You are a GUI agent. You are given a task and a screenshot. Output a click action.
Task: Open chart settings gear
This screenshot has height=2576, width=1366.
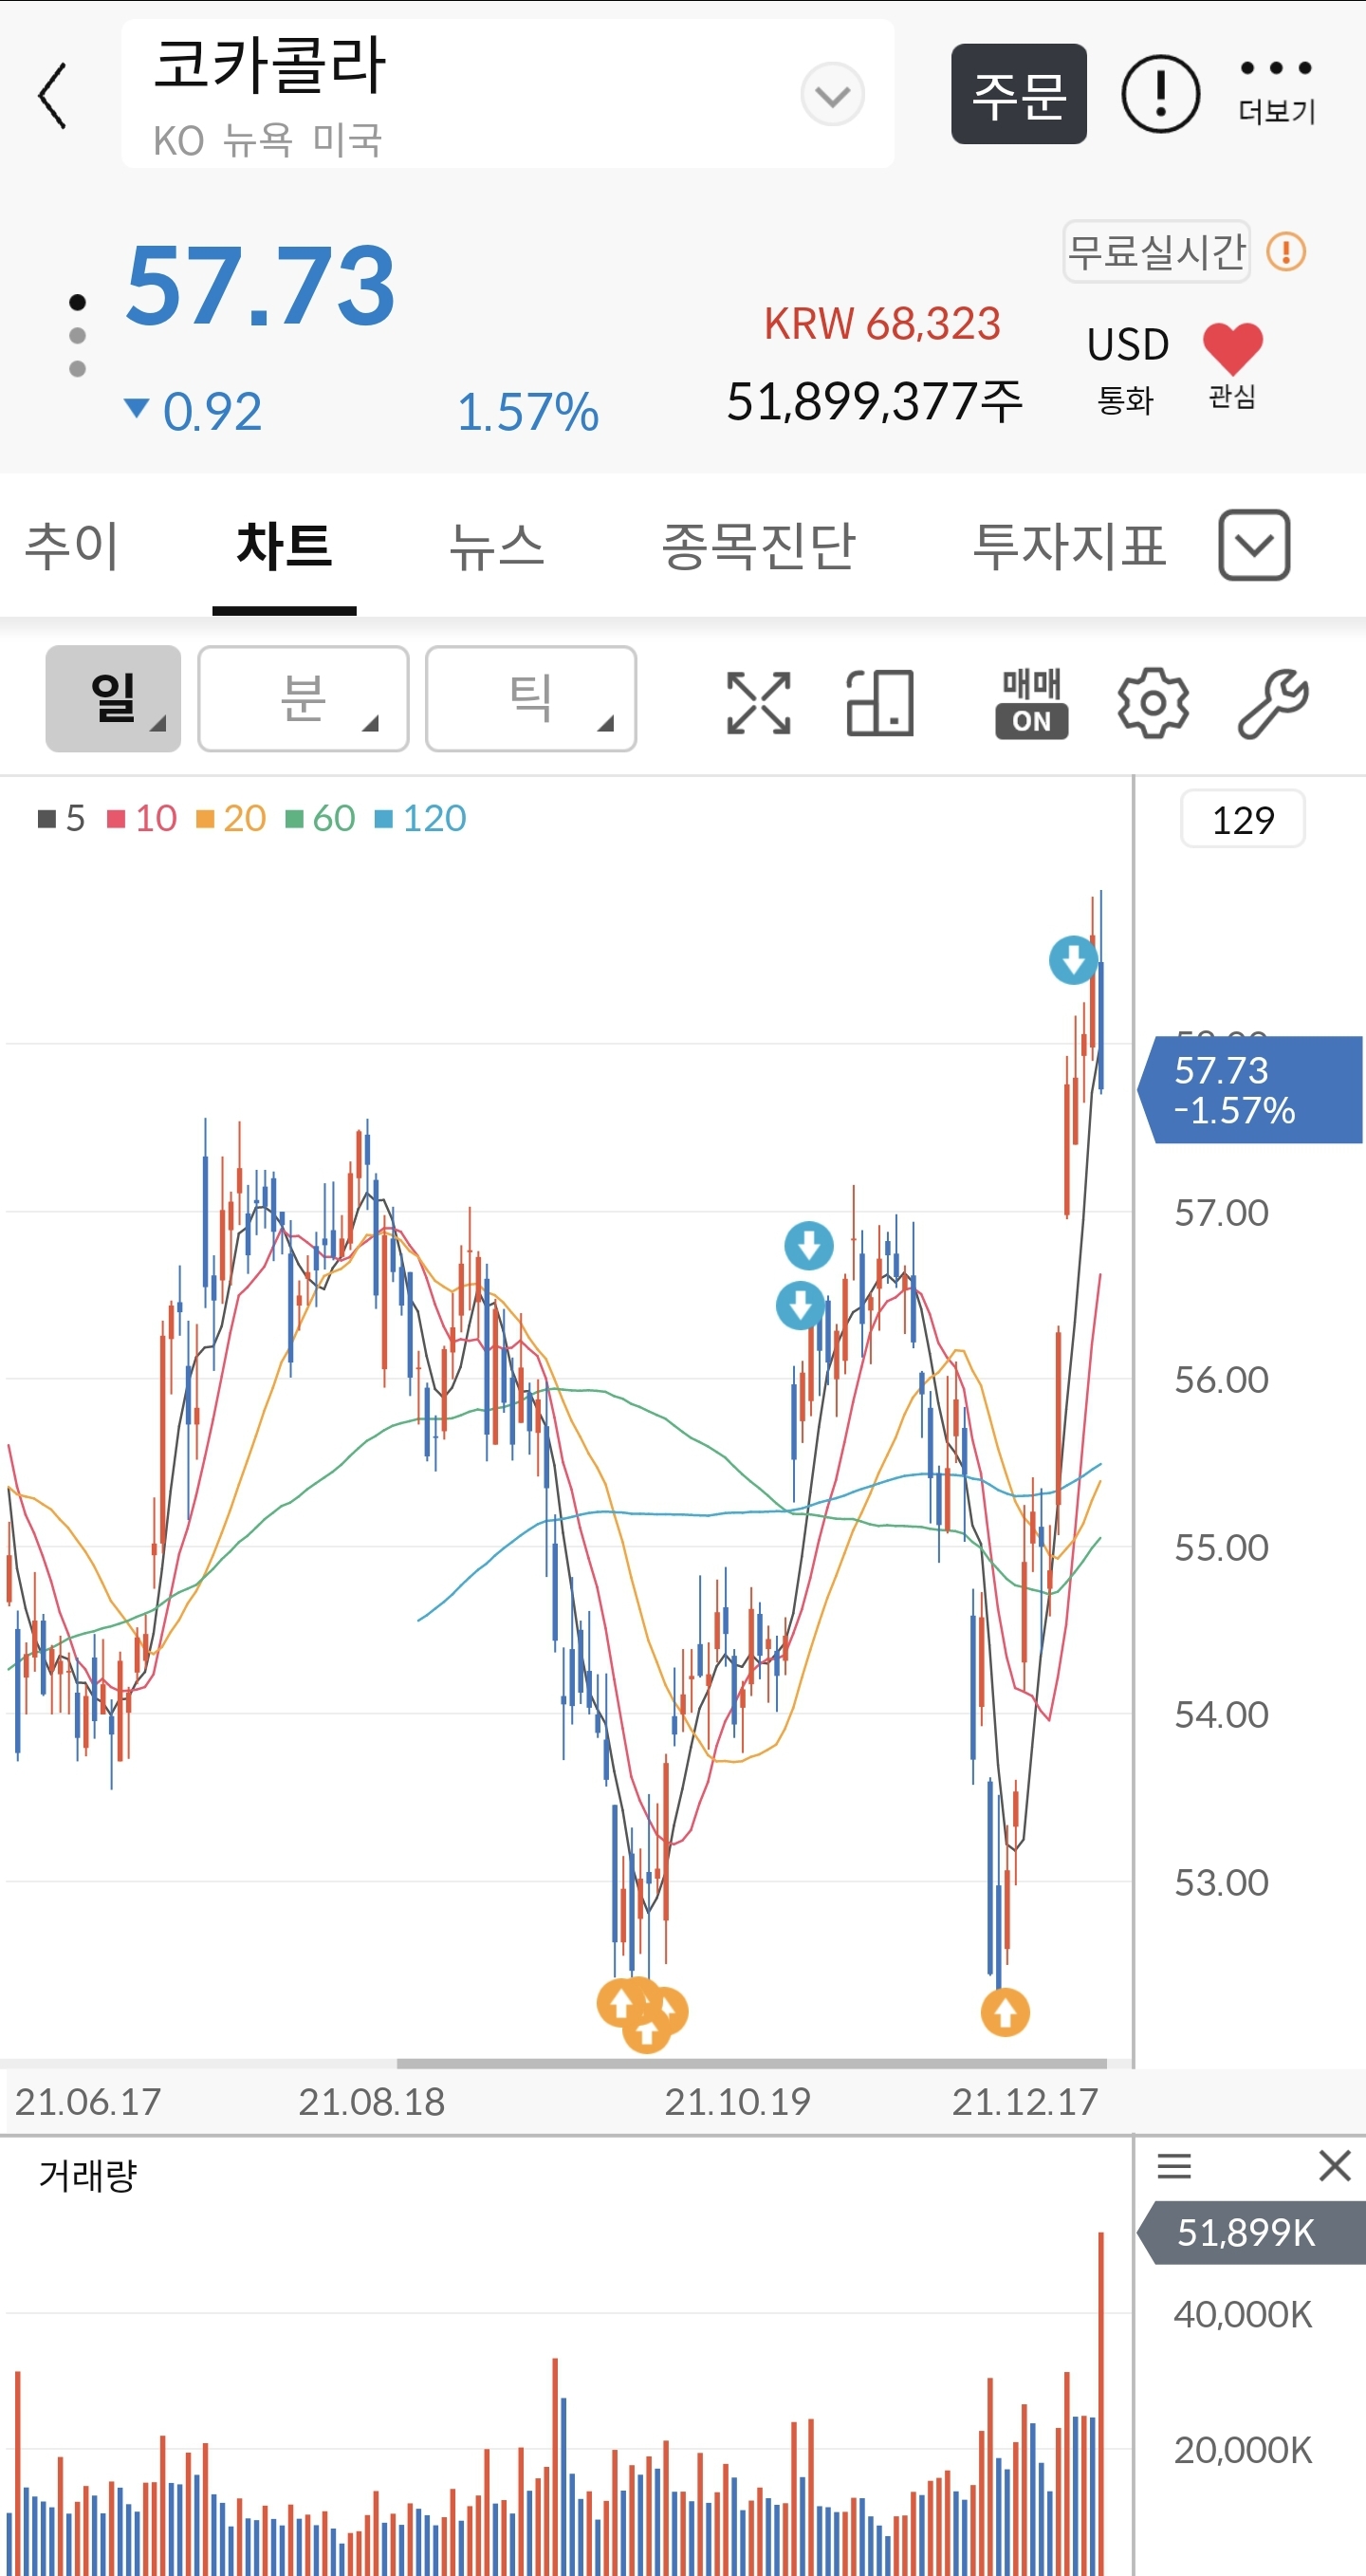tap(1153, 703)
